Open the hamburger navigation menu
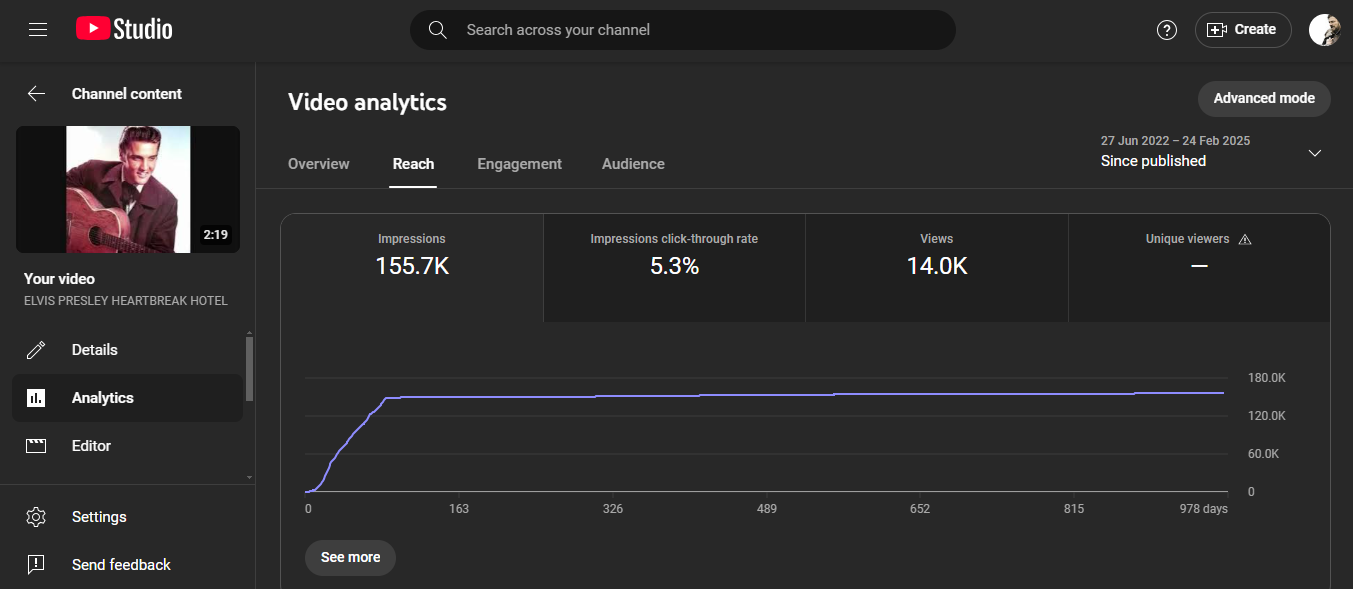The height and width of the screenshot is (589, 1353). click(x=38, y=30)
